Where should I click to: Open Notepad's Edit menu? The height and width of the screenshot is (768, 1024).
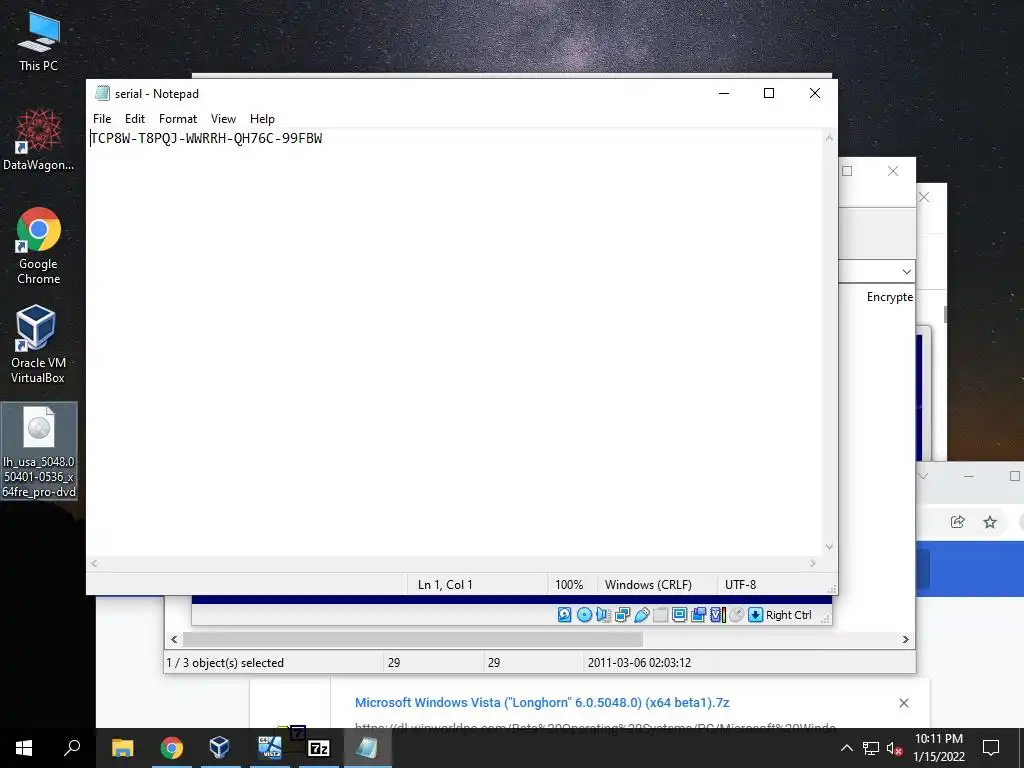coord(135,119)
